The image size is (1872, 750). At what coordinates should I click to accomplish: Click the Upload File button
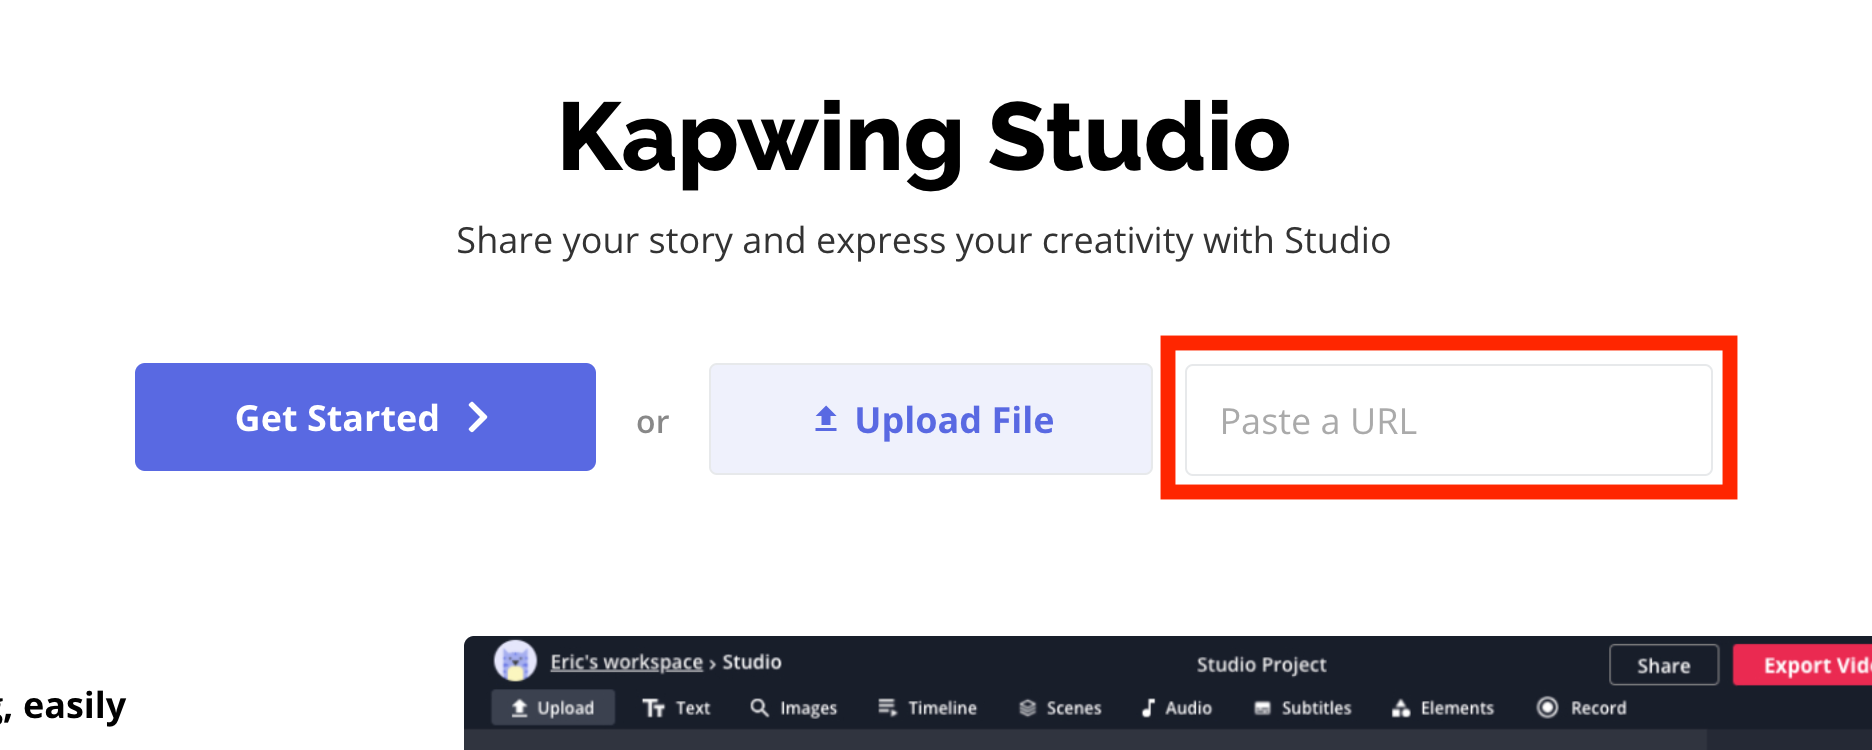pos(931,419)
